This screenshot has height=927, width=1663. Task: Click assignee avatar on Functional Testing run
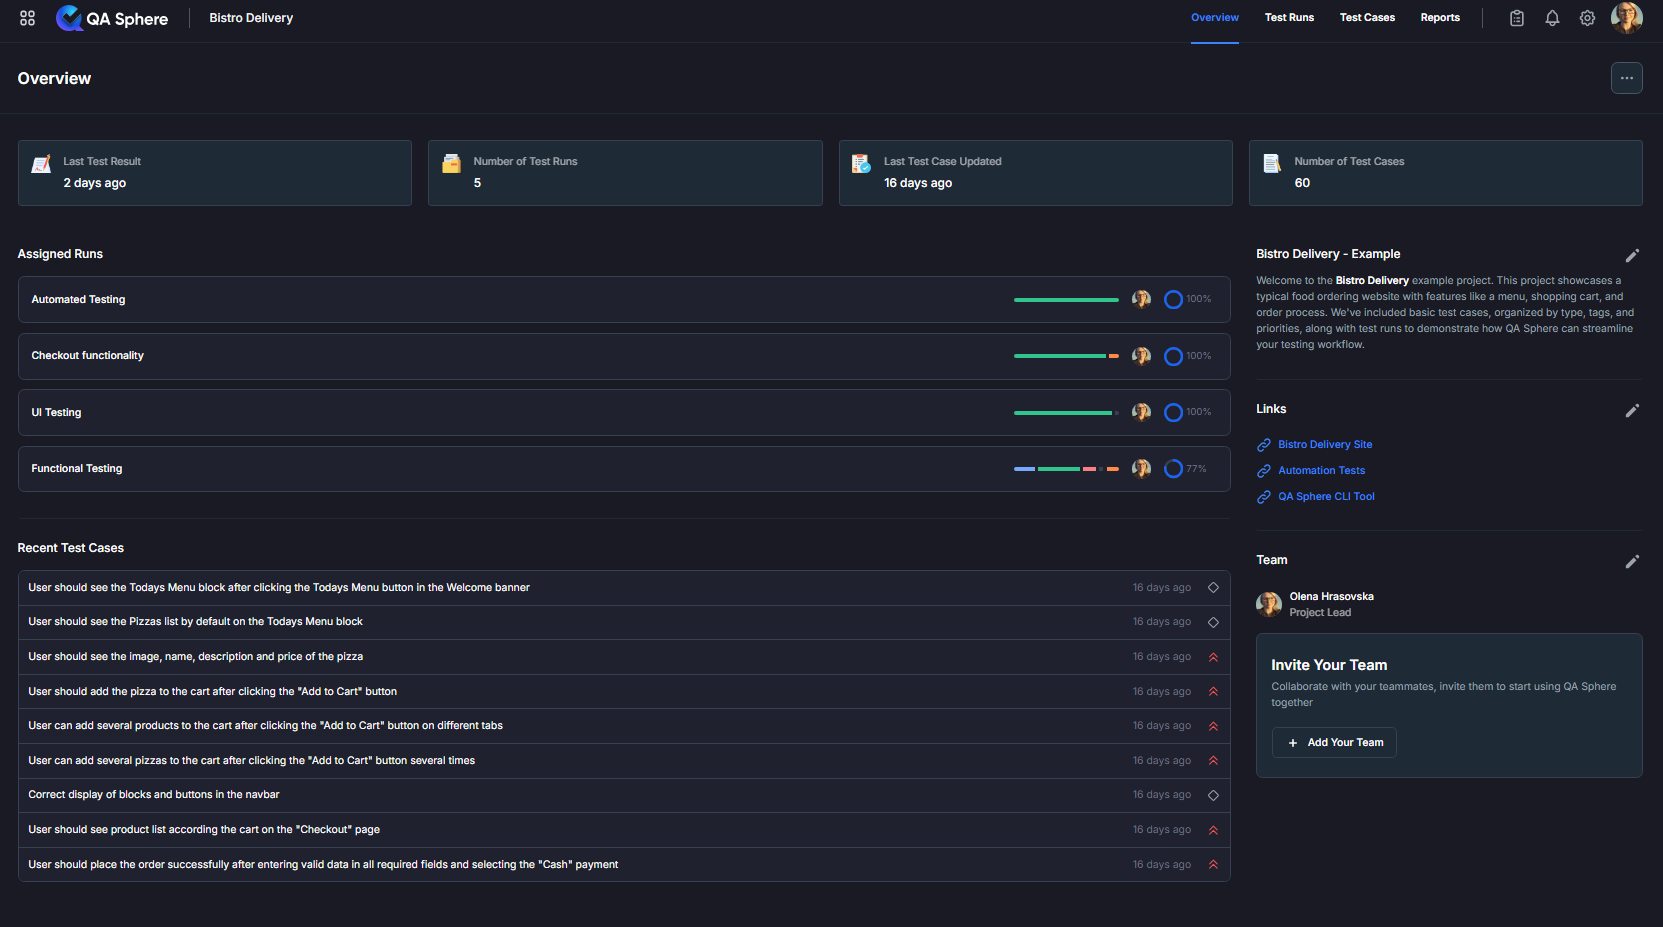click(x=1141, y=468)
